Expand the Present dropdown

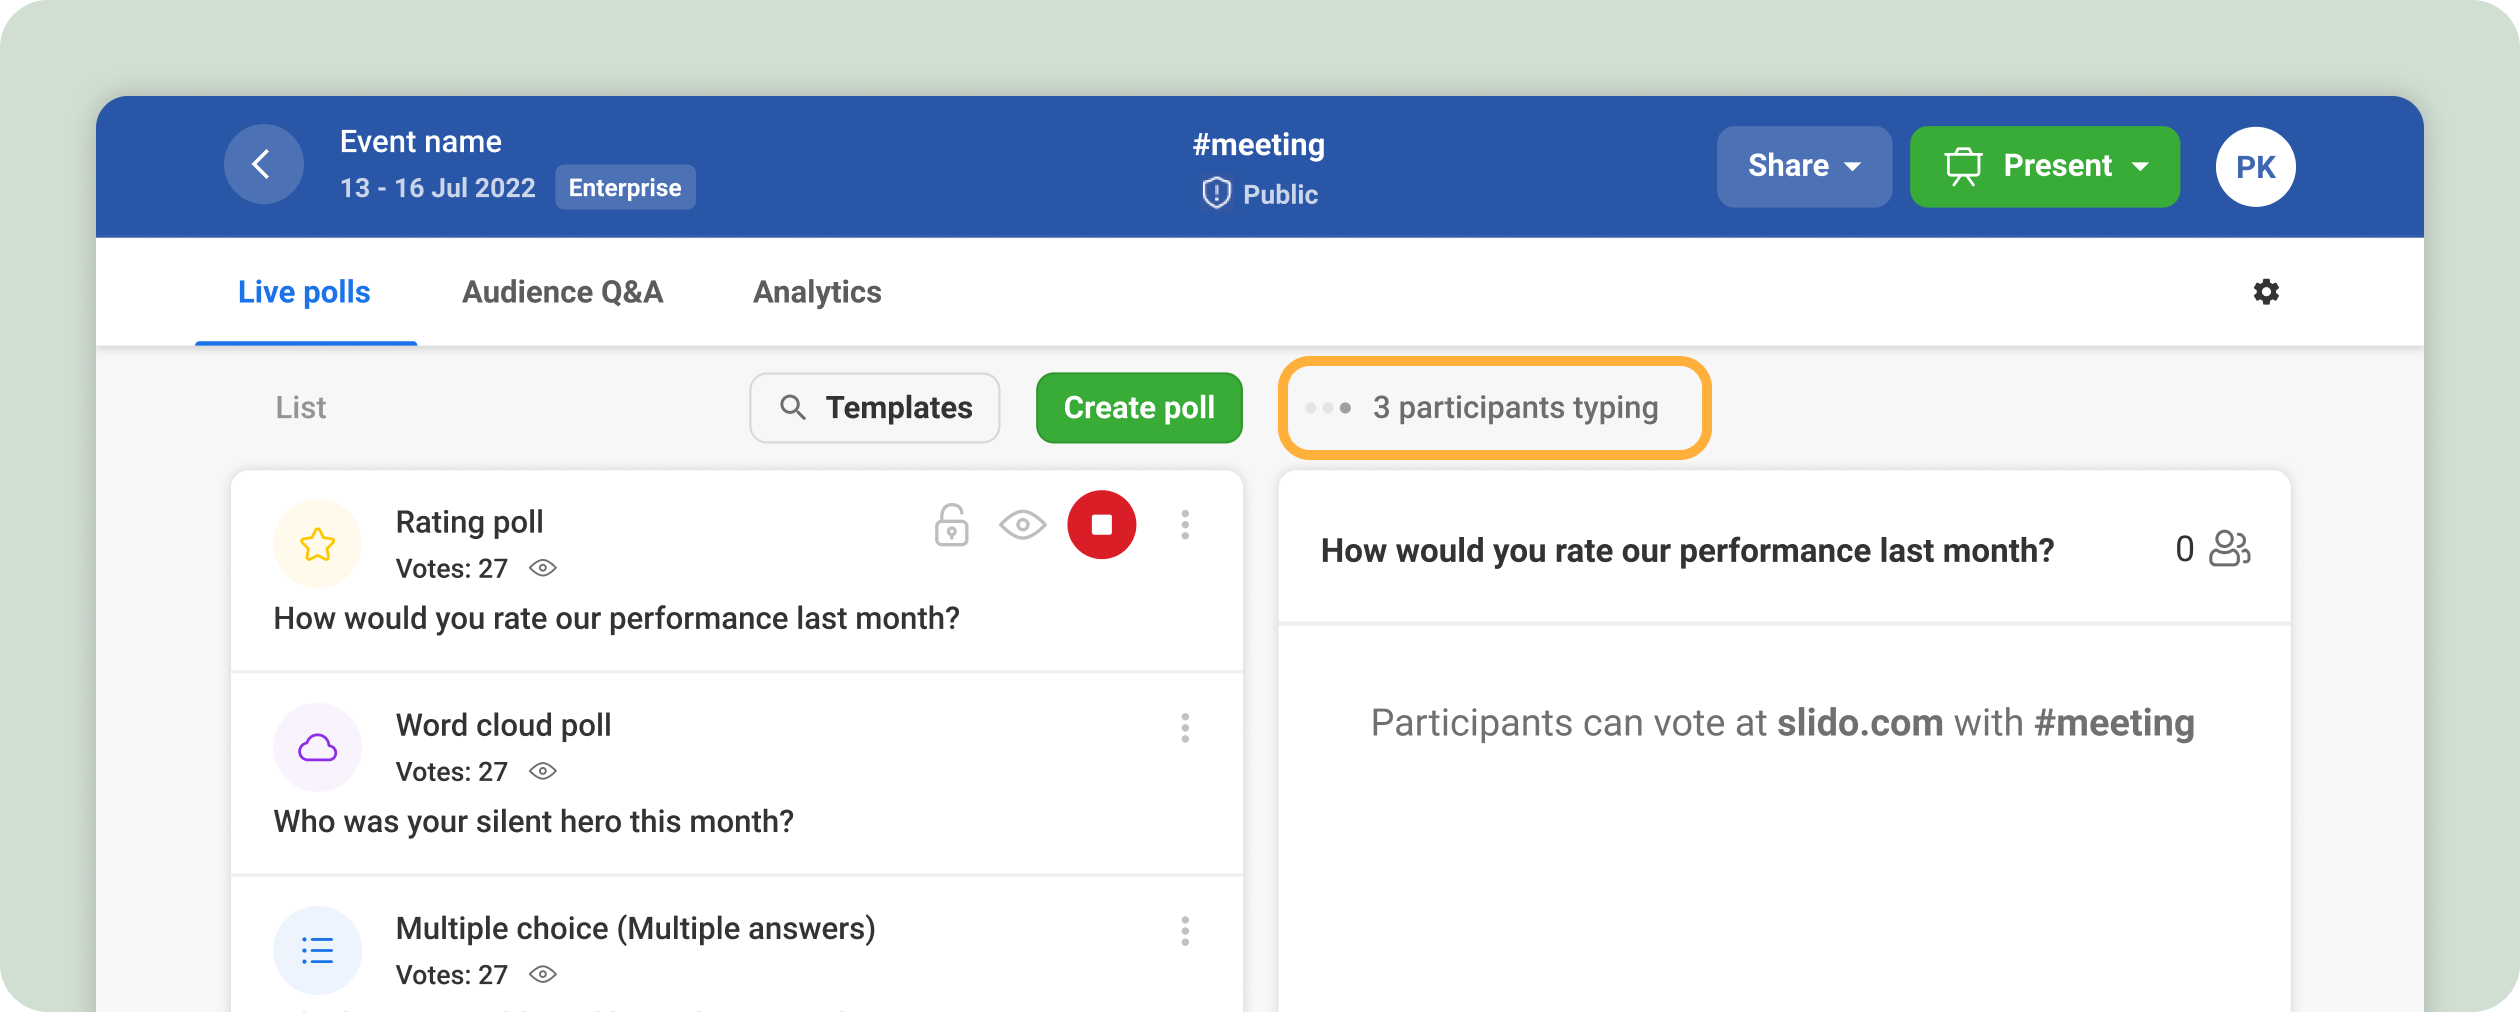(2044, 166)
